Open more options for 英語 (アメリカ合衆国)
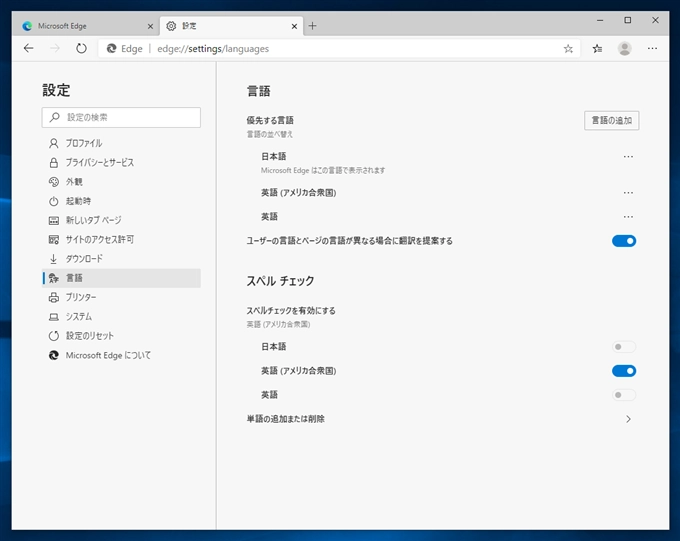Image resolution: width=680 pixels, height=541 pixels. tap(628, 193)
